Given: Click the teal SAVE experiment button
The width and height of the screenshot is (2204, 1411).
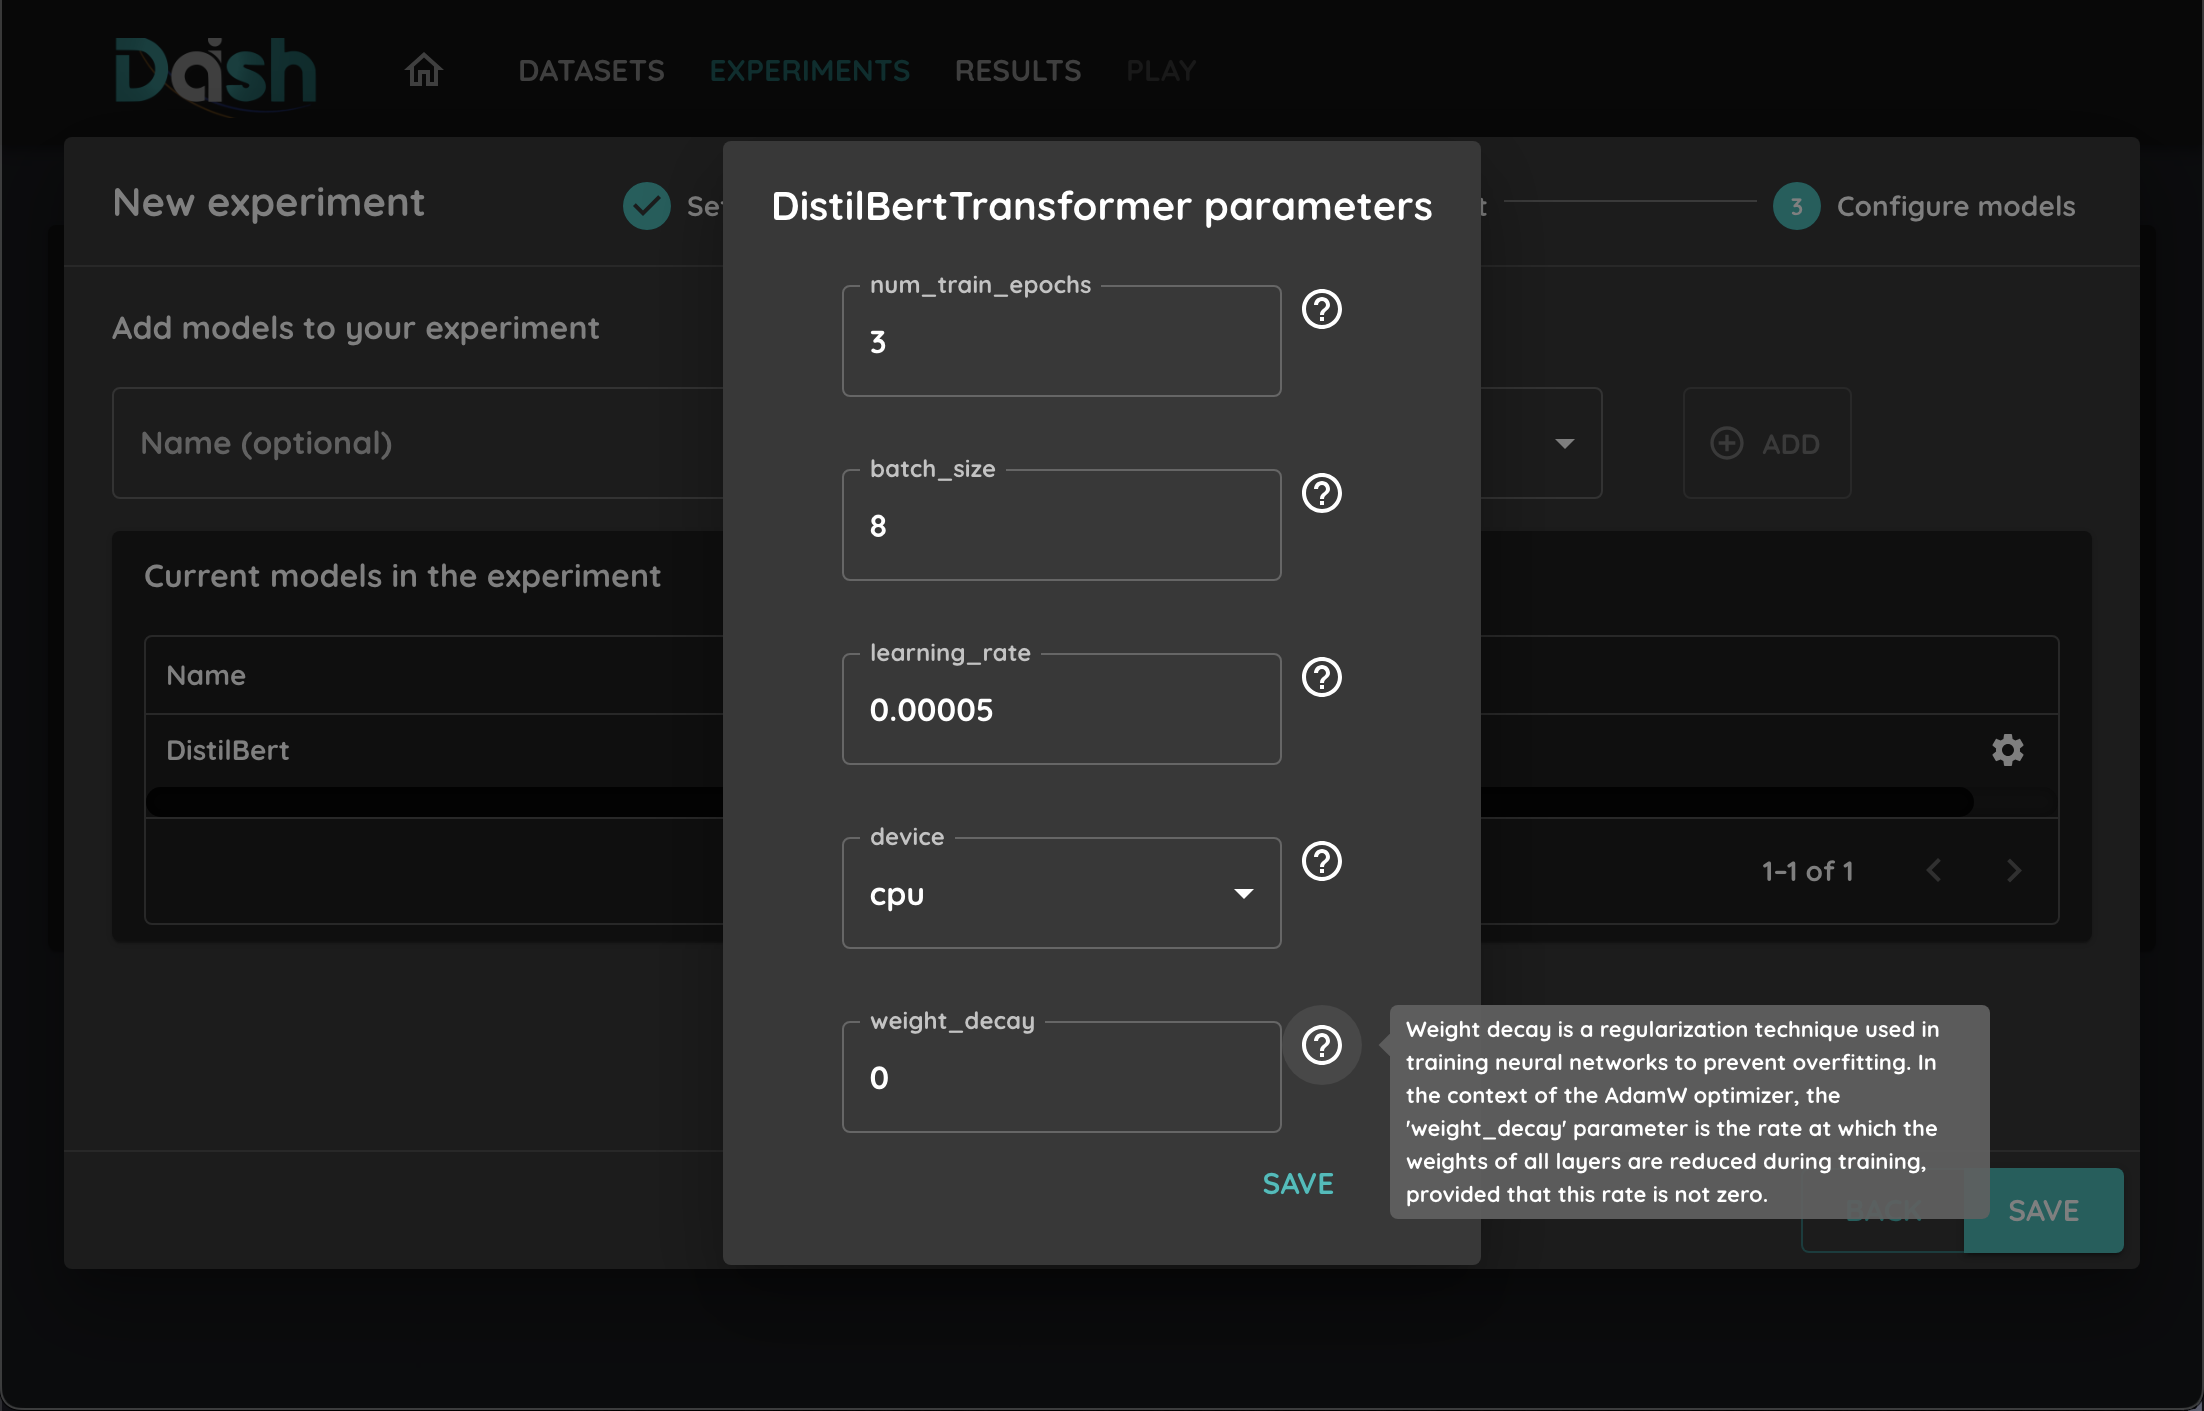Looking at the screenshot, I should tap(2043, 1211).
